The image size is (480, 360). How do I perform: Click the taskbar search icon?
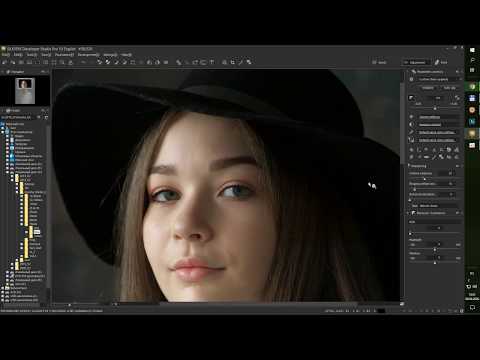point(472,60)
